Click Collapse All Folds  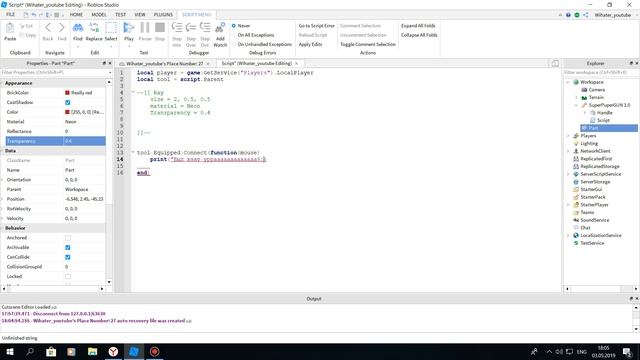point(419,35)
